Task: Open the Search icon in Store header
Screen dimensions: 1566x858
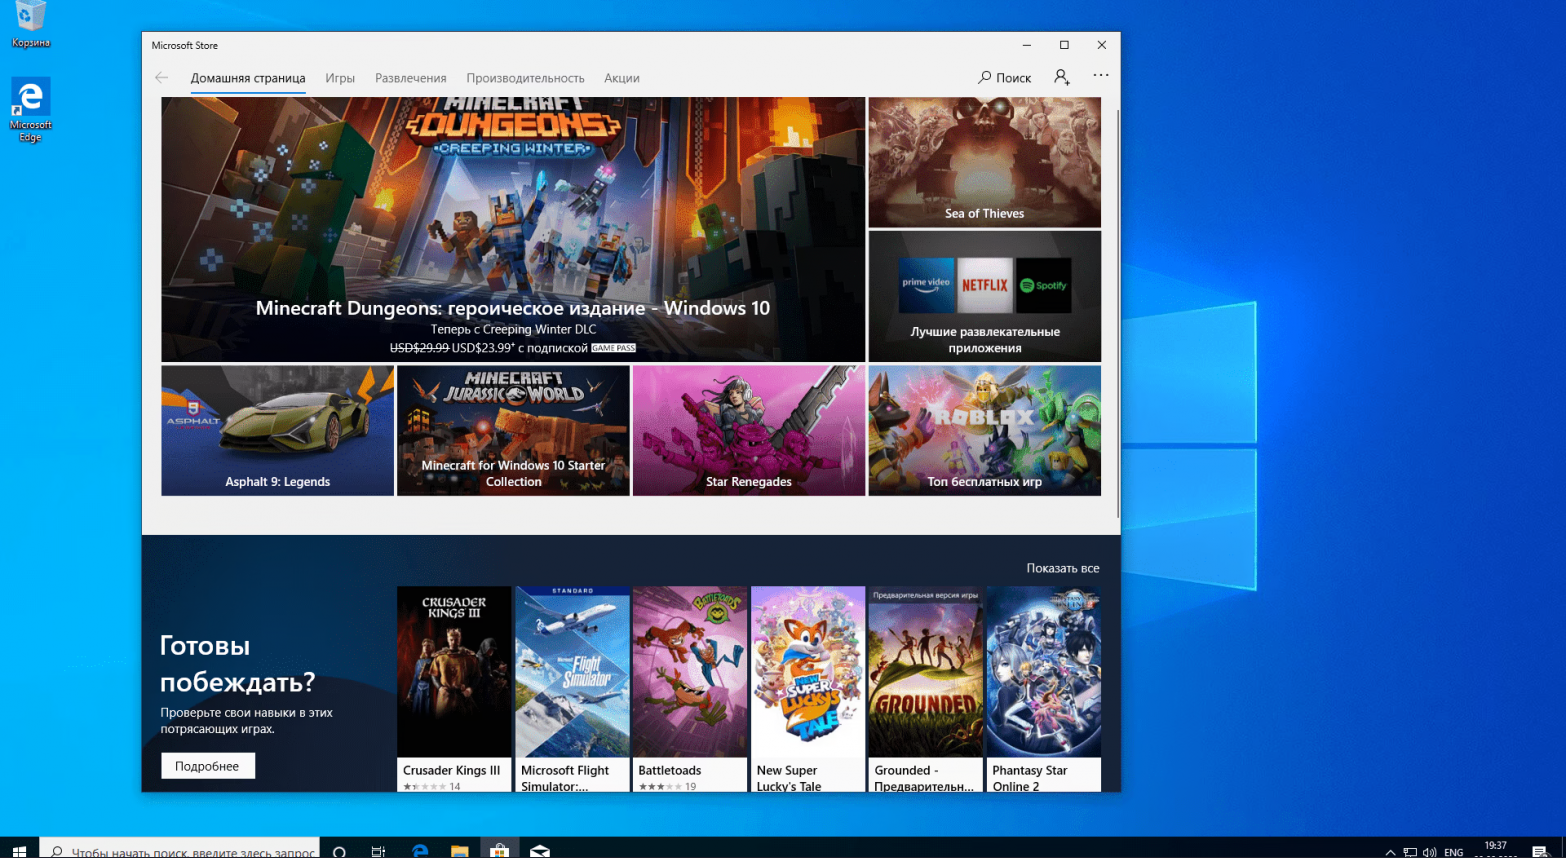Action: (1005, 78)
